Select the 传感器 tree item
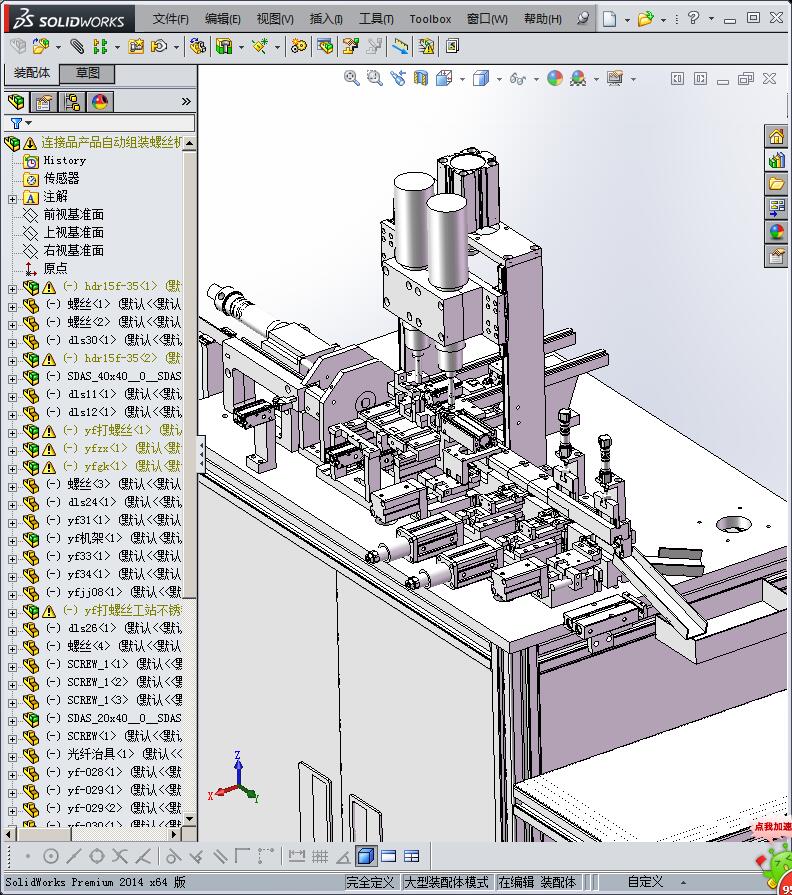The image size is (792, 895). (62, 179)
